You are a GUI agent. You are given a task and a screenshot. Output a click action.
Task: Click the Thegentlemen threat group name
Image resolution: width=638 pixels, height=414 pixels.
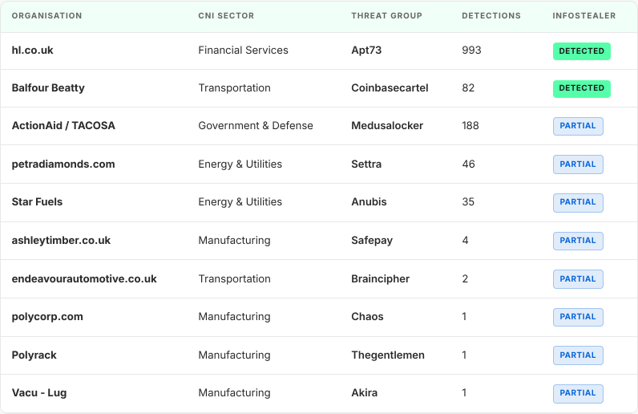[x=388, y=355]
